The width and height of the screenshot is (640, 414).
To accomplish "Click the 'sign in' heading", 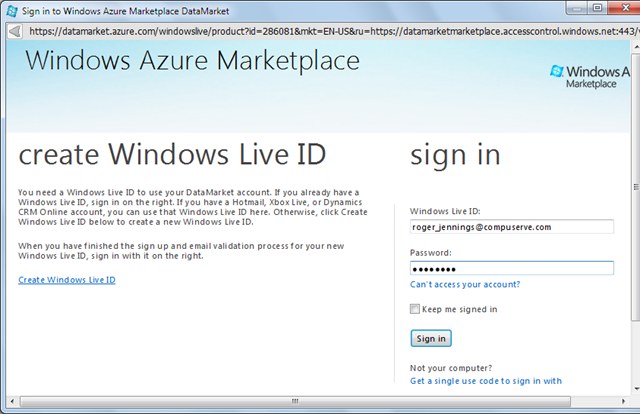I will pyautogui.click(x=455, y=155).
